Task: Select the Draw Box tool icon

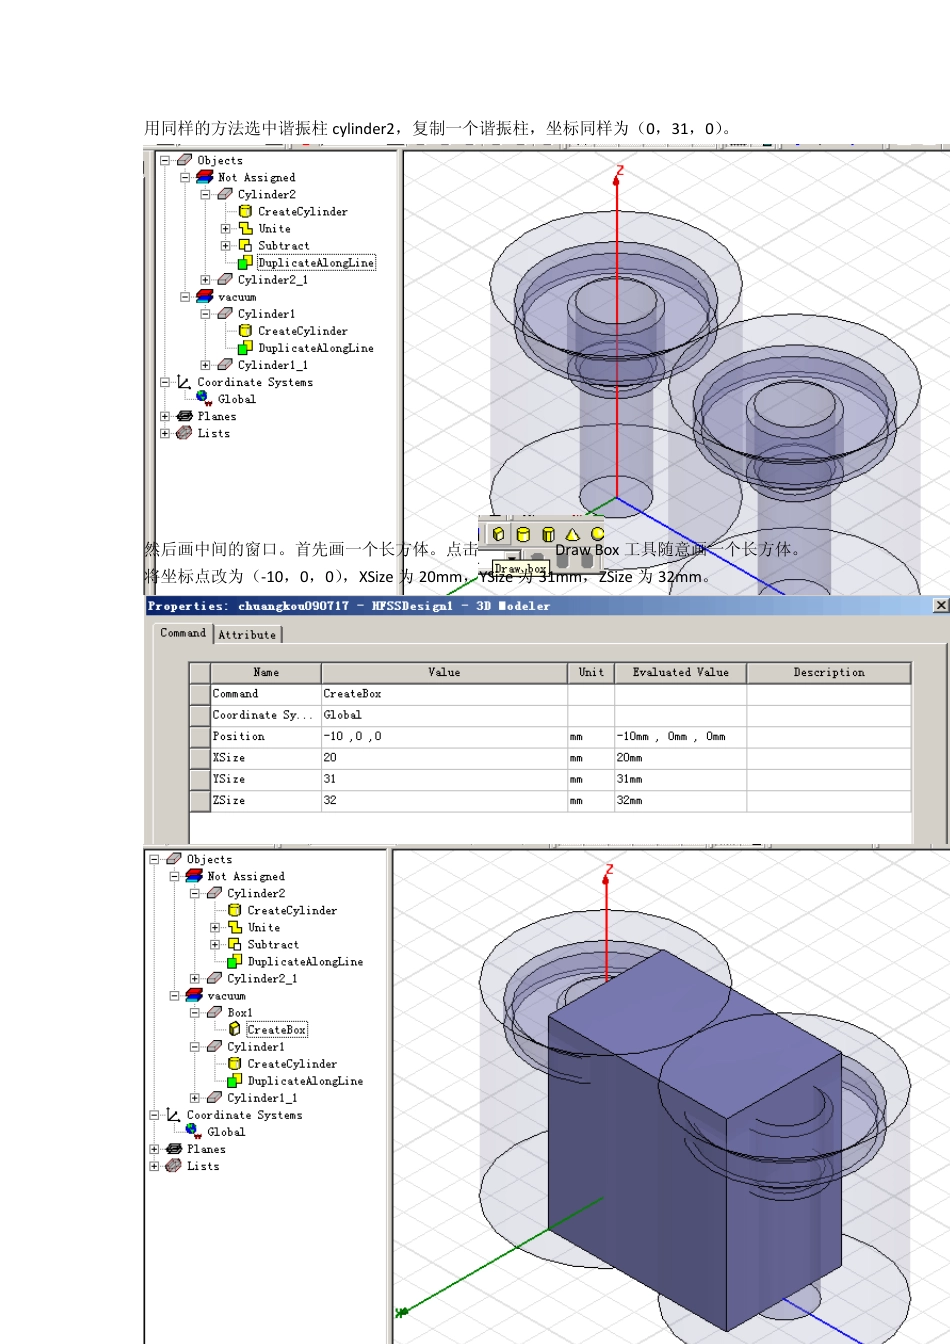Action: pos(498,534)
